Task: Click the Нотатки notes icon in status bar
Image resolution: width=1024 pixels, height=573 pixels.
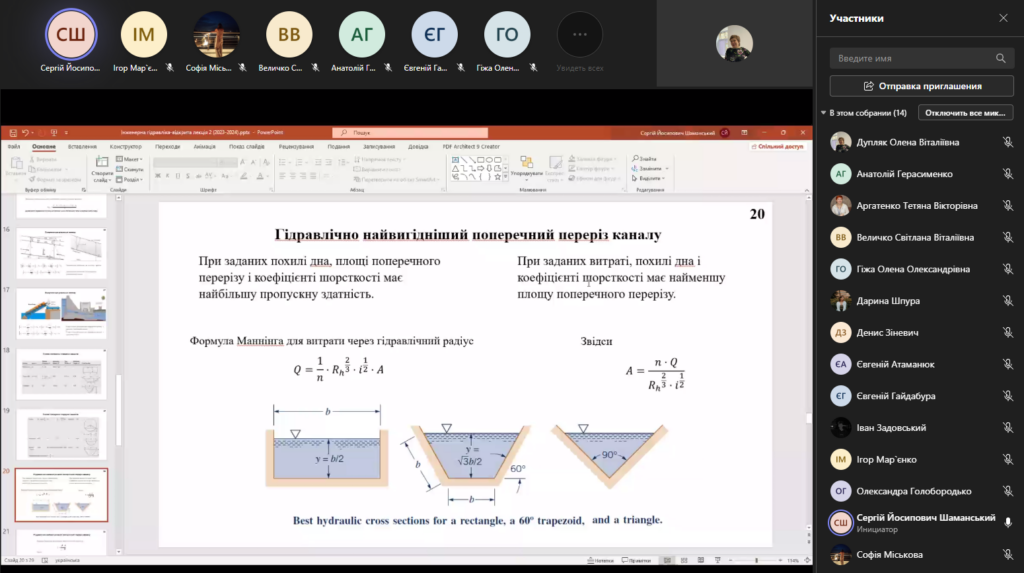Action: tap(590, 560)
